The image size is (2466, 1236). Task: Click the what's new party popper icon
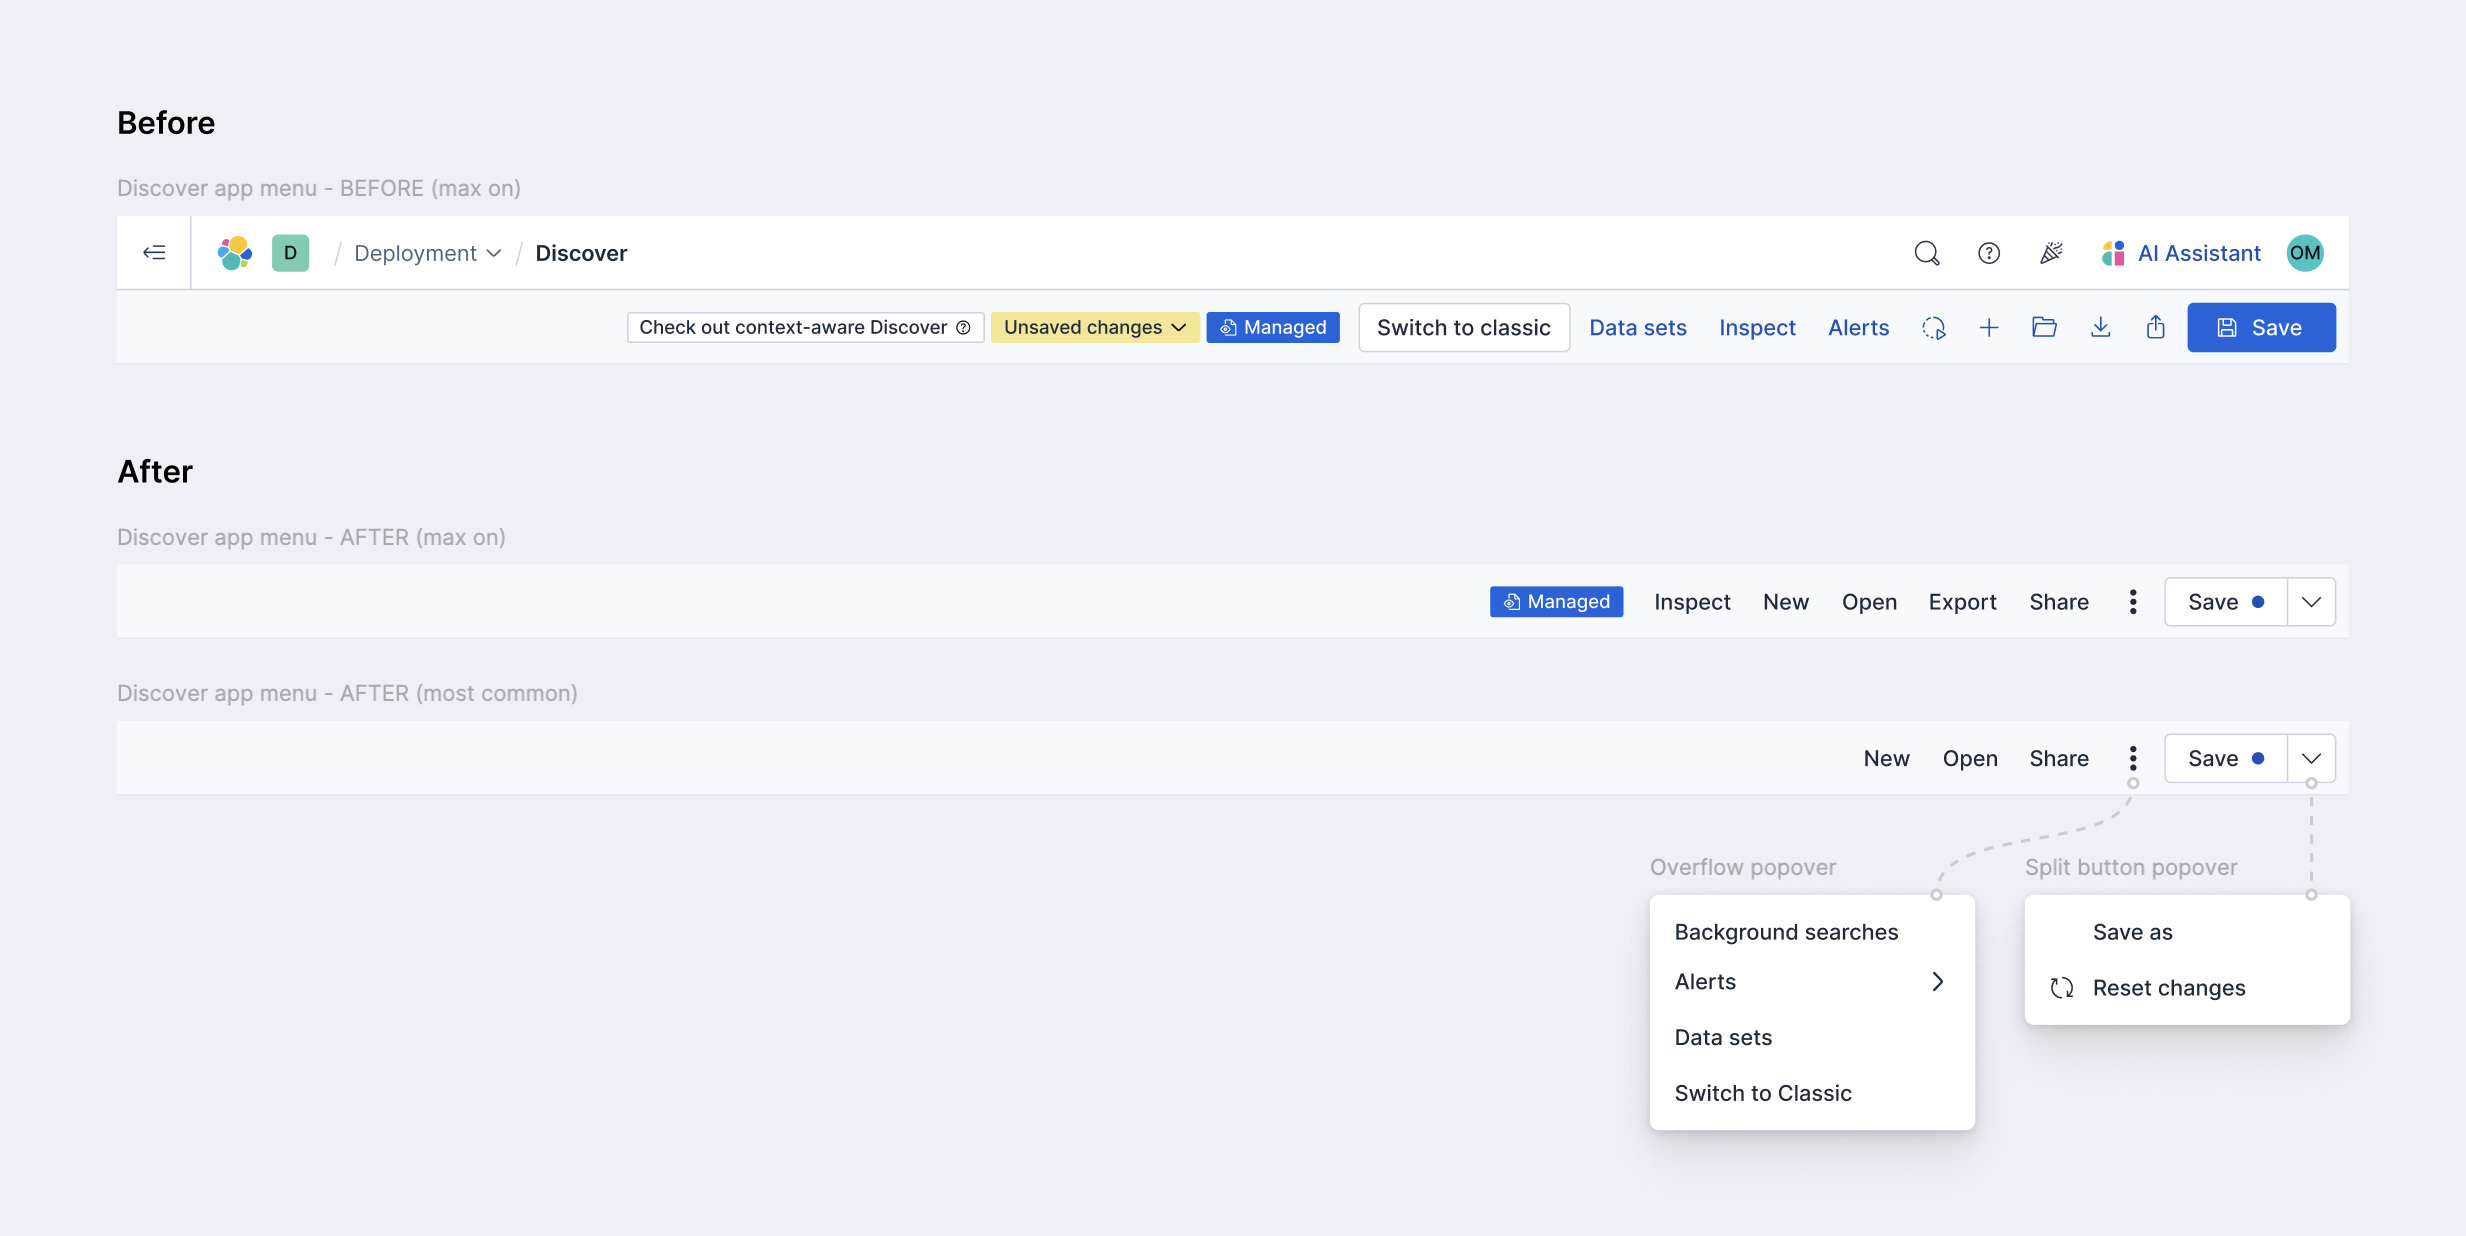click(2051, 253)
